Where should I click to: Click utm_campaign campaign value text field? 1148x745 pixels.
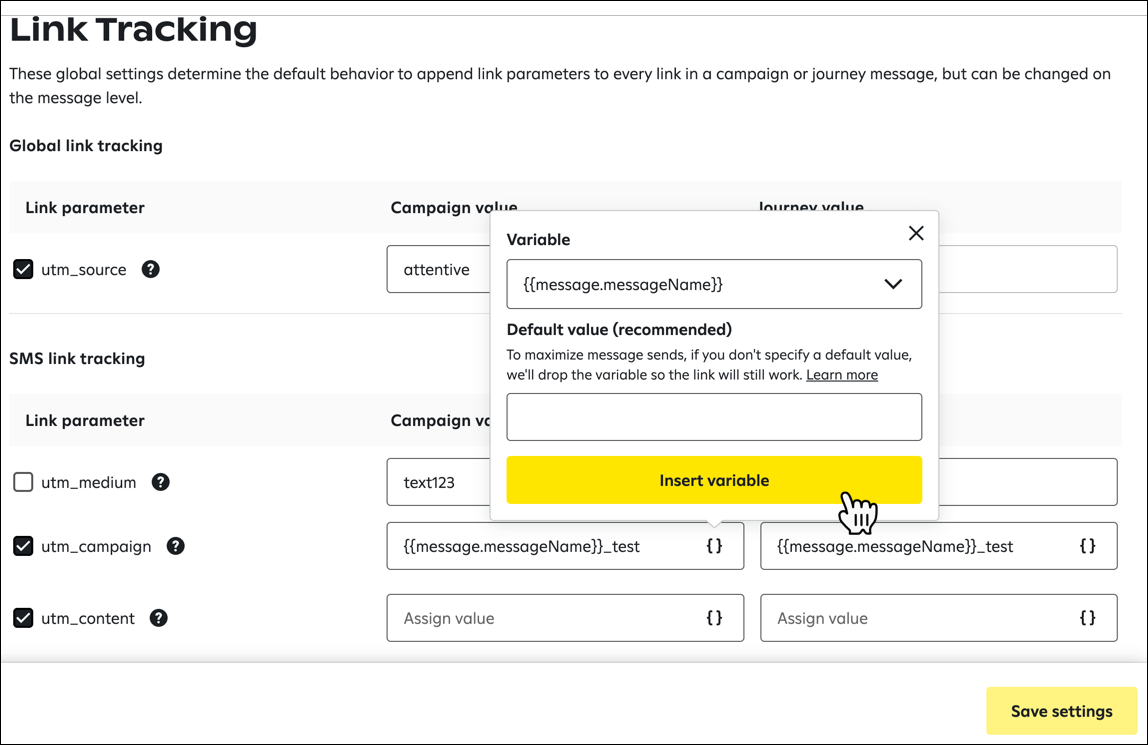point(565,546)
